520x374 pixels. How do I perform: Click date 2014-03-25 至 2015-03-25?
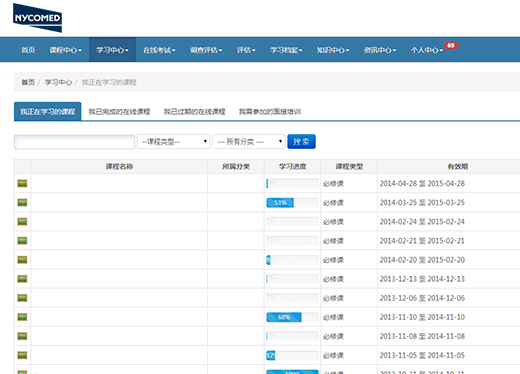click(x=422, y=202)
